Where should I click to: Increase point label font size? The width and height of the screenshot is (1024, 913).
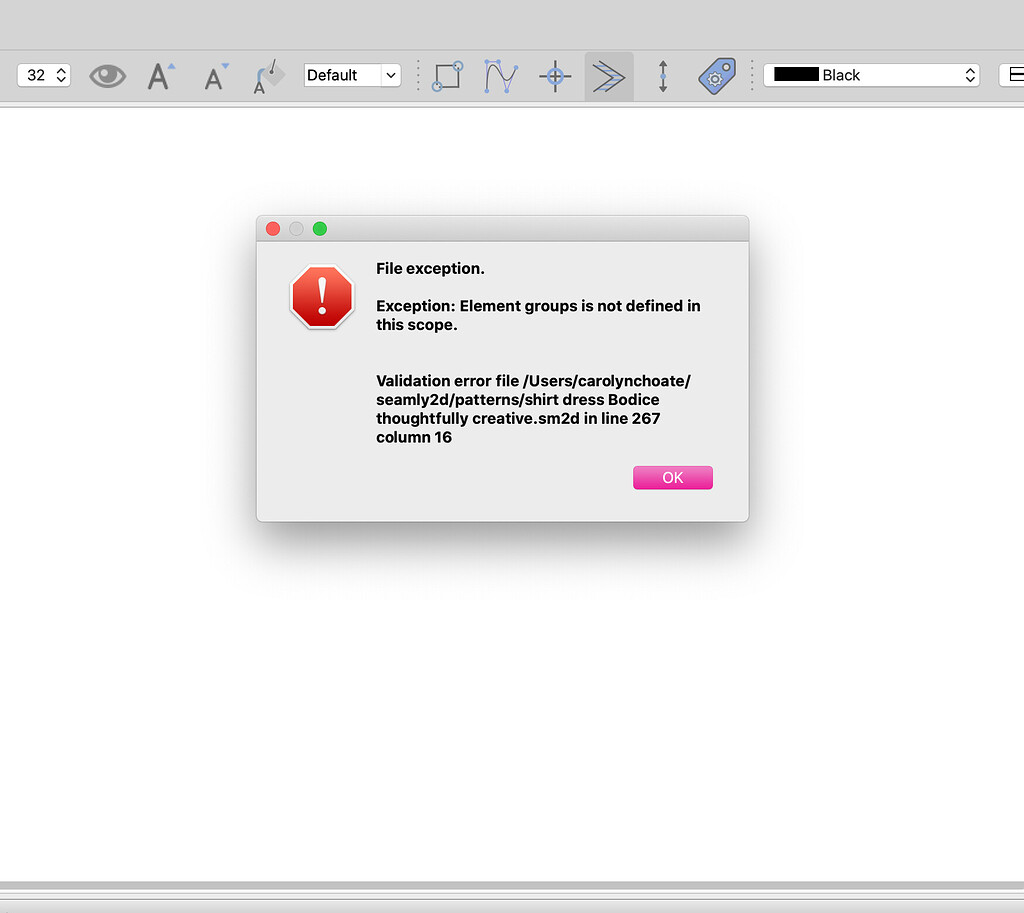161,75
